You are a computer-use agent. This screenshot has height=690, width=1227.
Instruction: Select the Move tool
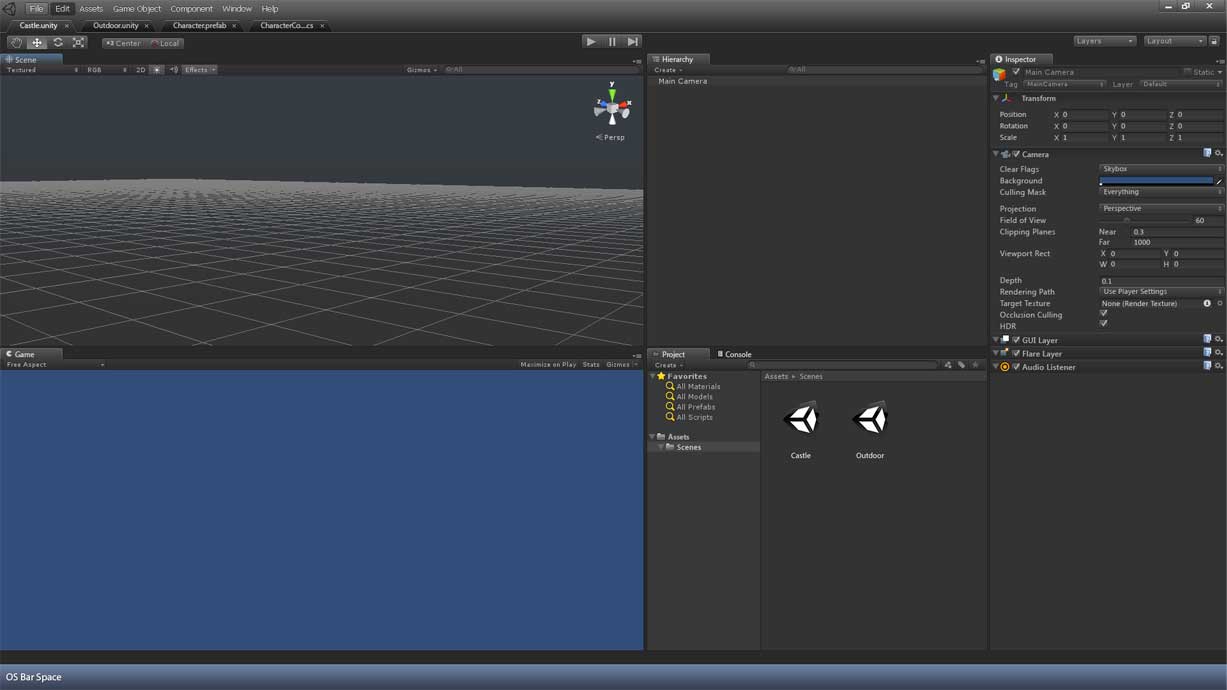pos(37,42)
